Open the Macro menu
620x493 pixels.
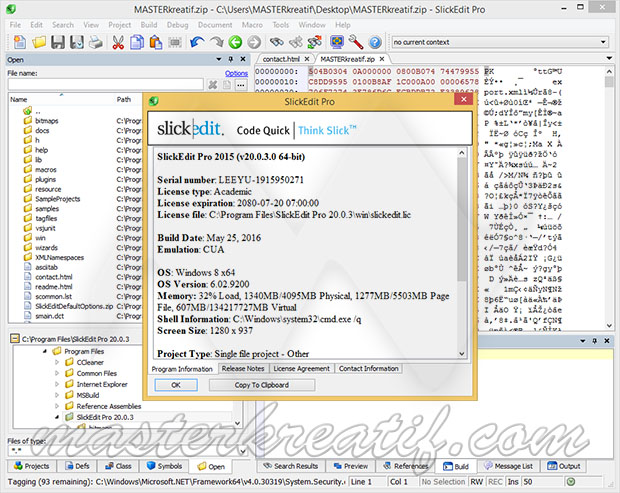point(252,25)
